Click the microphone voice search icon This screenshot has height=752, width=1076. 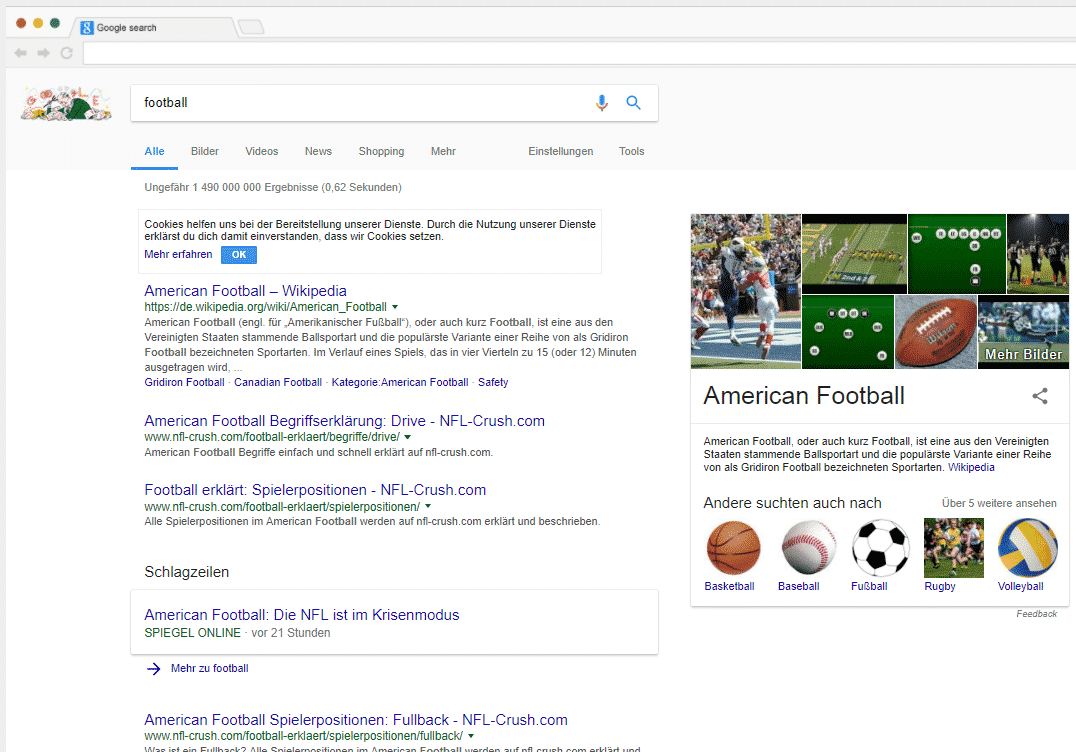coord(601,103)
